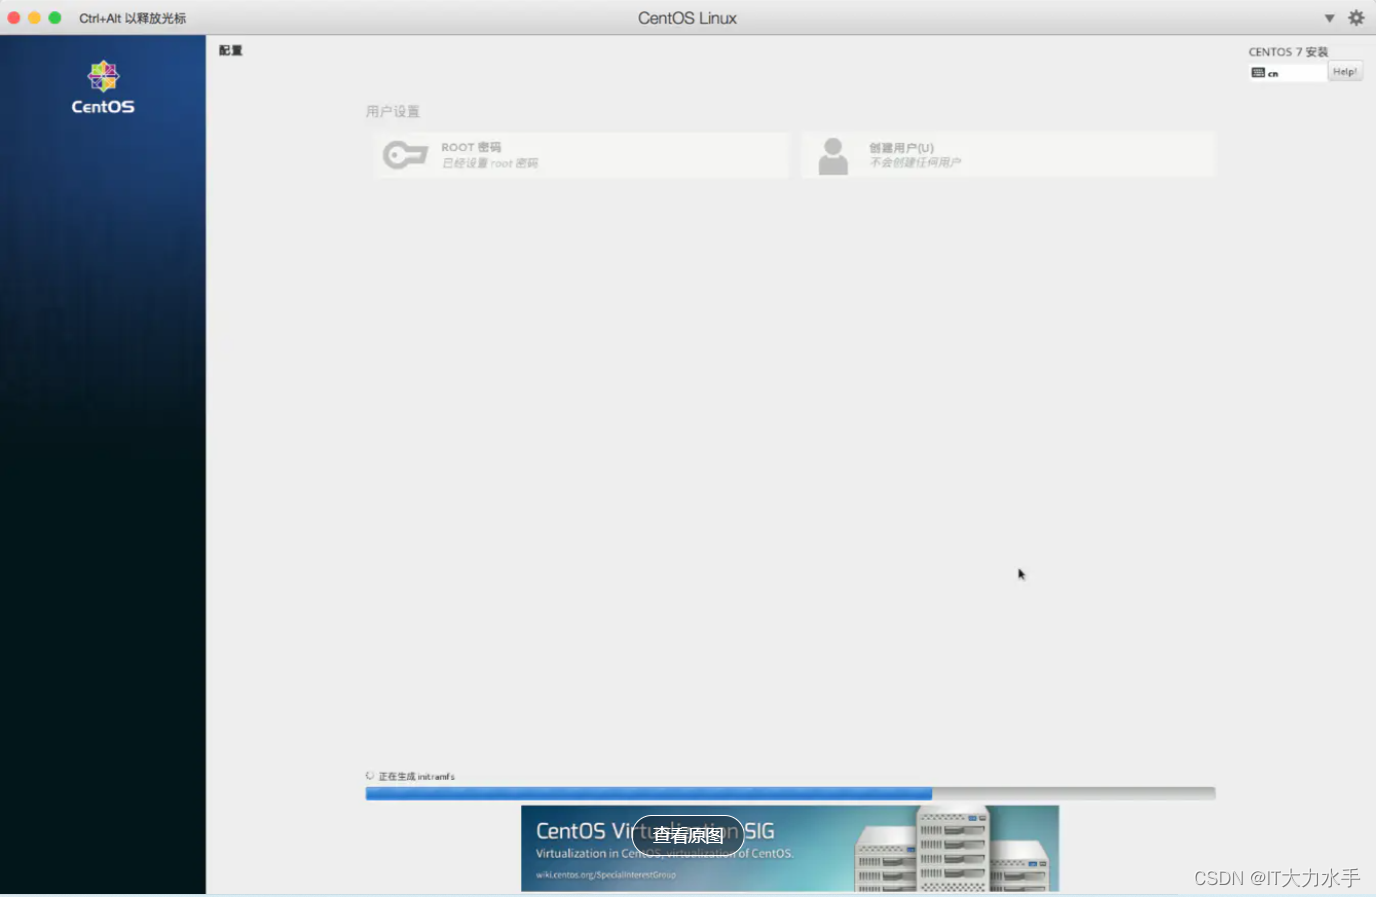Click the 正在生成 initramfs status text

416,776
